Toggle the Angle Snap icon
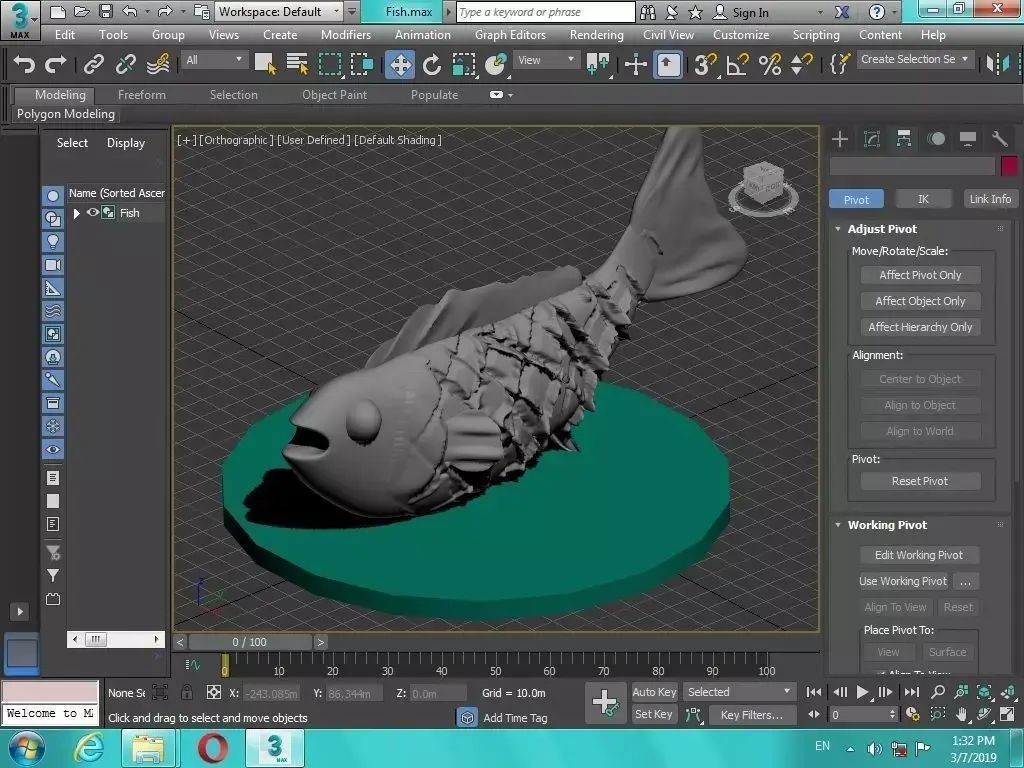The image size is (1024, 768). coord(737,65)
